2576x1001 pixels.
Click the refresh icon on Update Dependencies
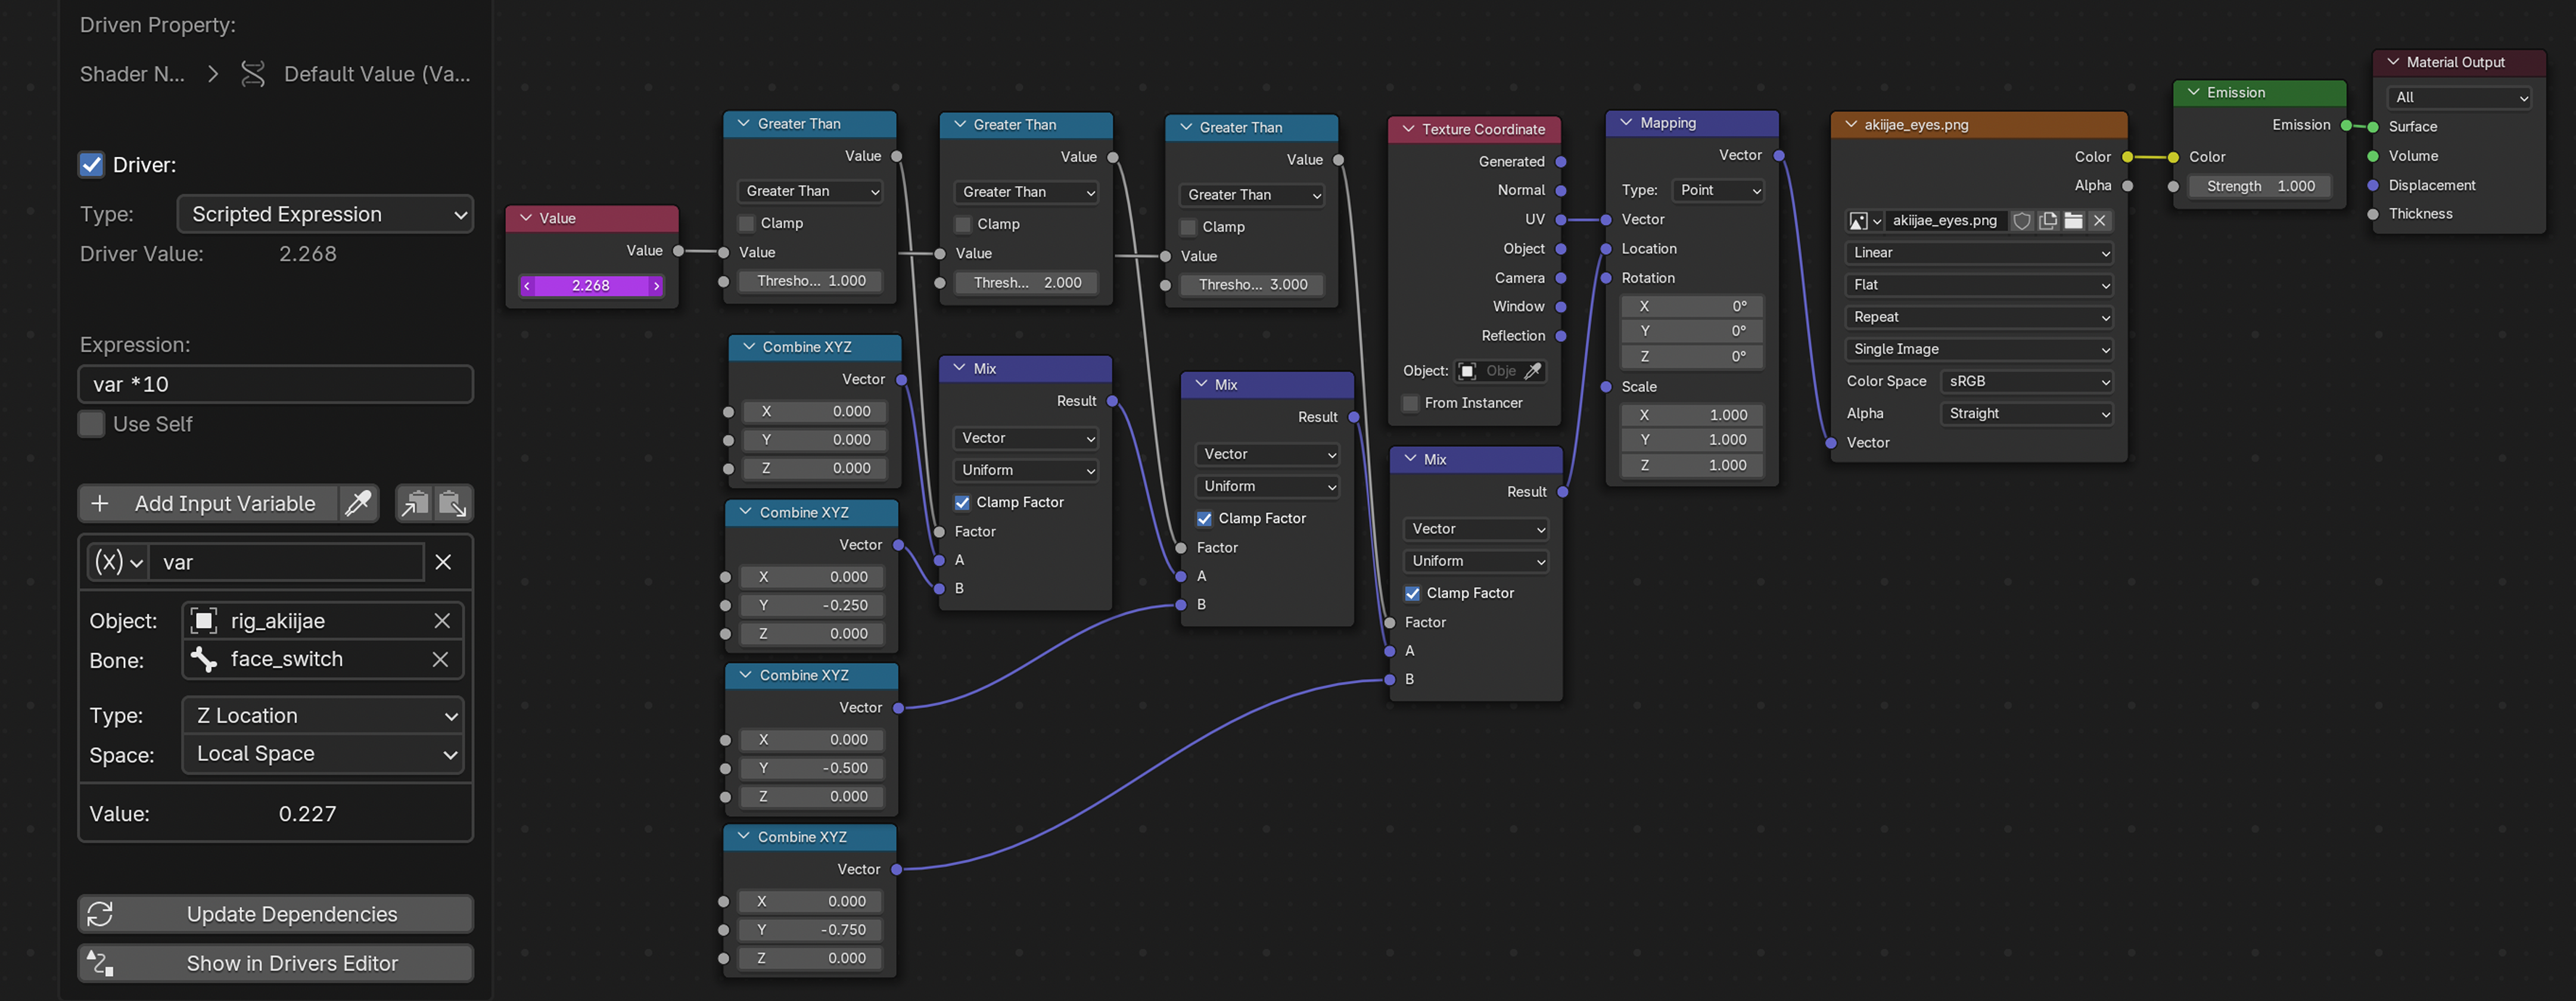click(100, 914)
